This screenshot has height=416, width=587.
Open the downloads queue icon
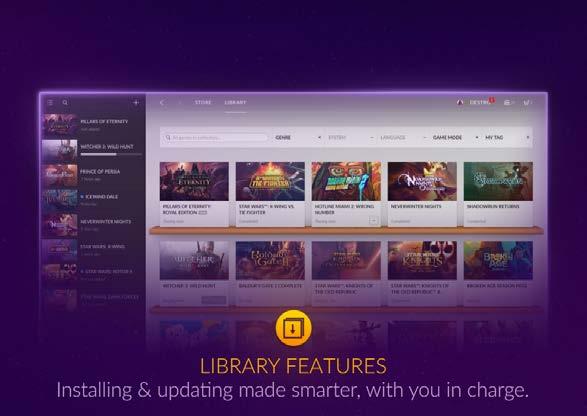tap(507, 102)
